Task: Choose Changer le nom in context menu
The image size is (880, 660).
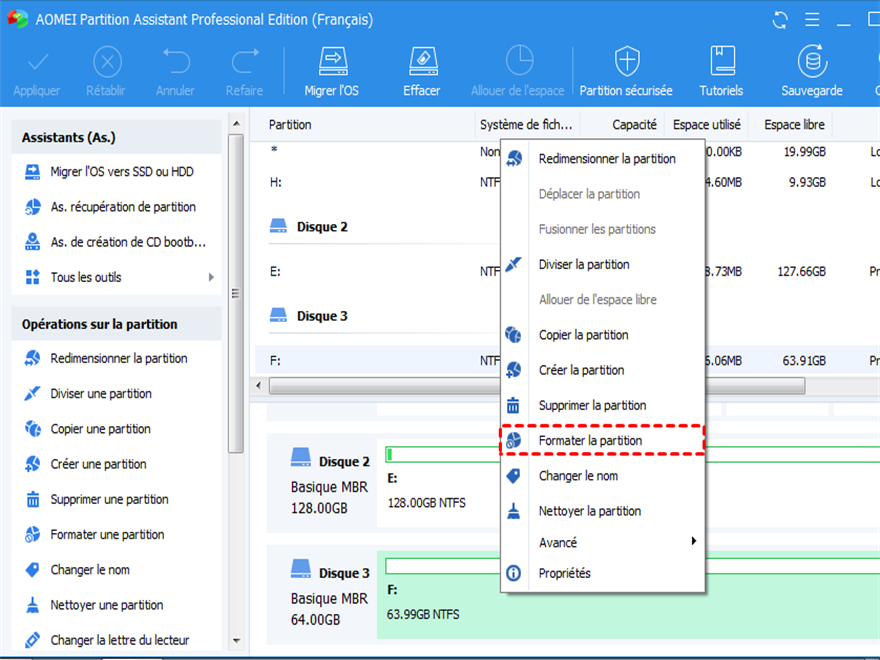Action: (x=603, y=476)
